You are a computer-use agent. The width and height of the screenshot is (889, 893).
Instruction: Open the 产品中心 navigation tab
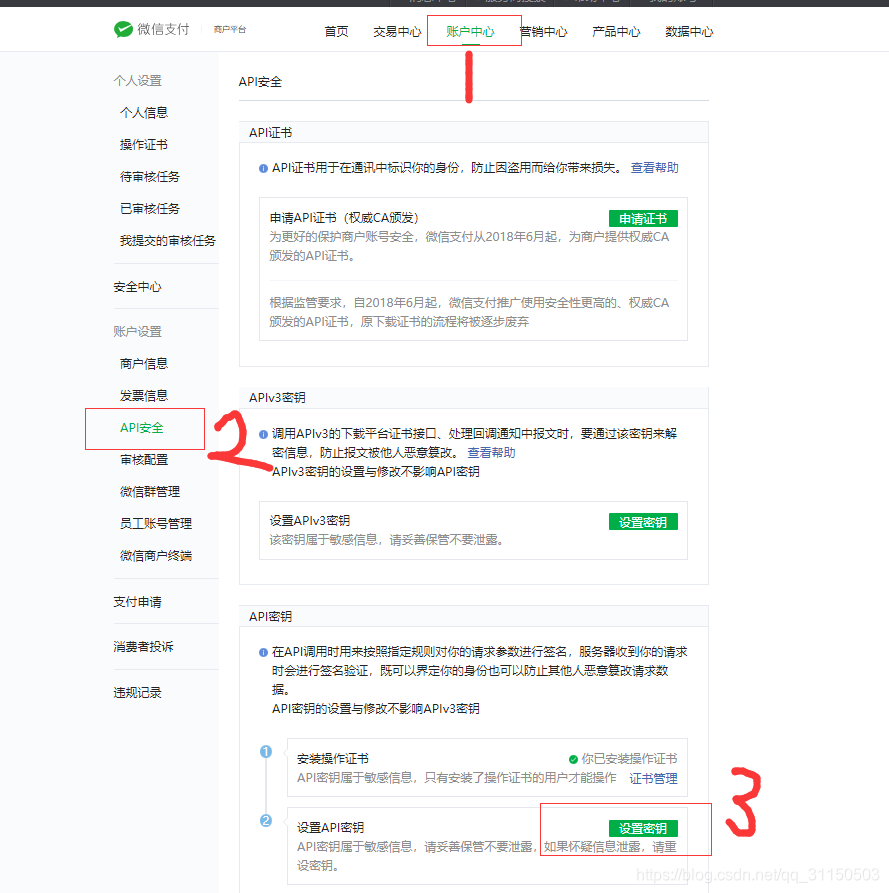pyautogui.click(x=616, y=31)
